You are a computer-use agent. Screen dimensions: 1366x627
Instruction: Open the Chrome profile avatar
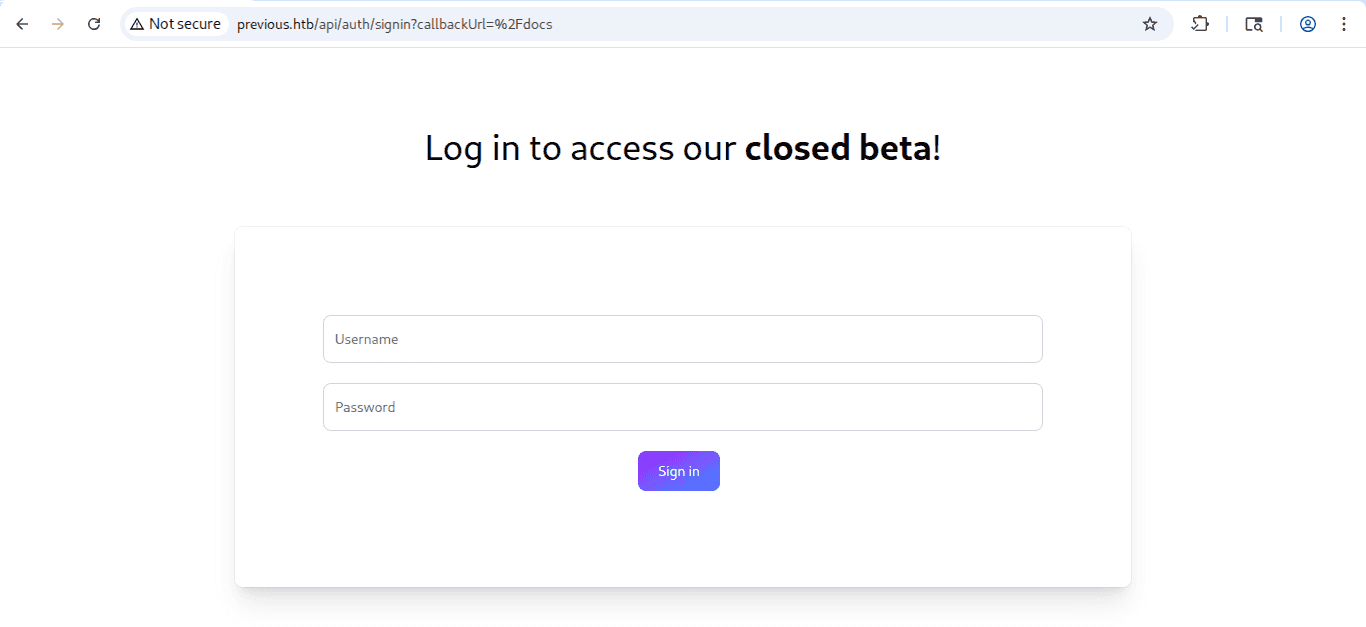(1308, 24)
